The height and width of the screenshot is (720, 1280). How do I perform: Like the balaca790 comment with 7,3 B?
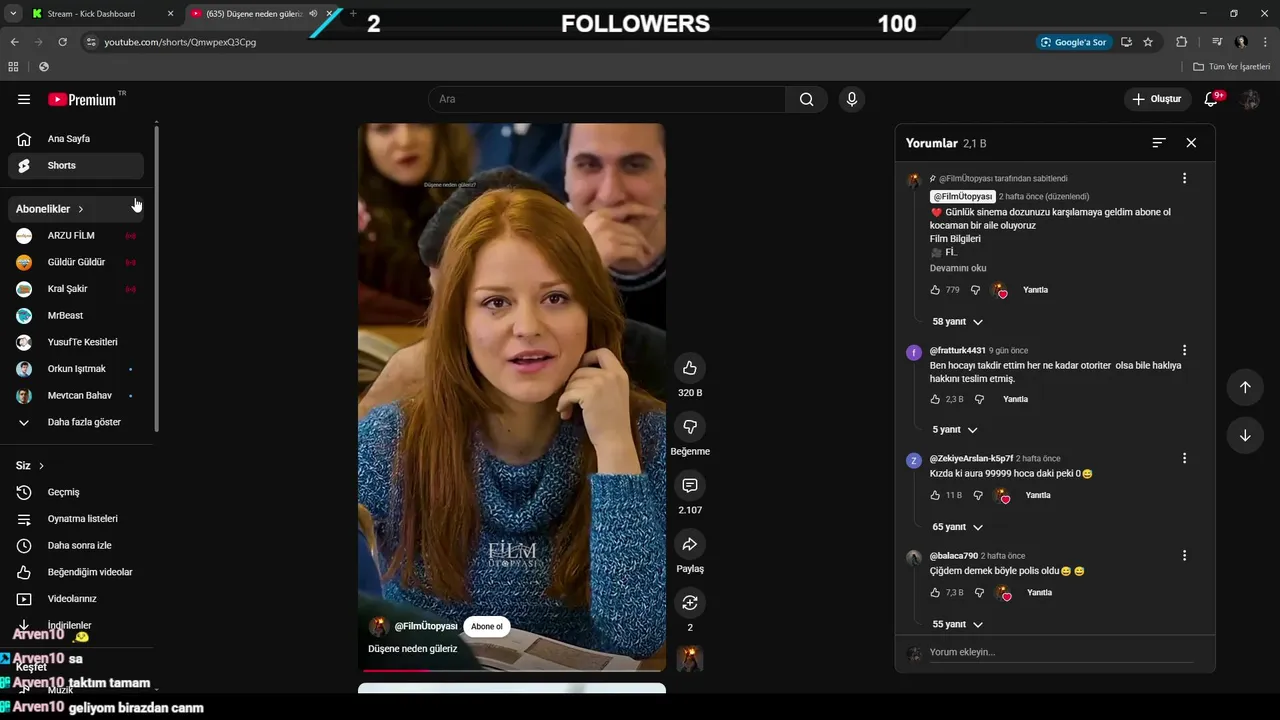(x=935, y=592)
